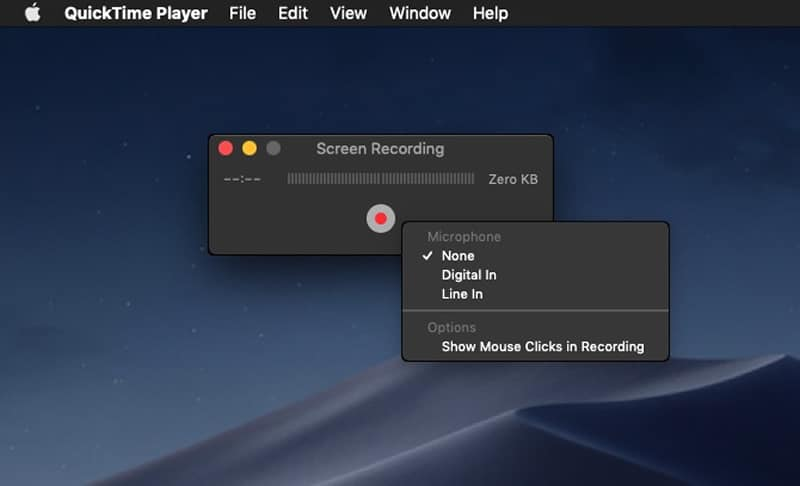Open the Edit menu
The height and width of the screenshot is (486, 800).
[x=293, y=13]
